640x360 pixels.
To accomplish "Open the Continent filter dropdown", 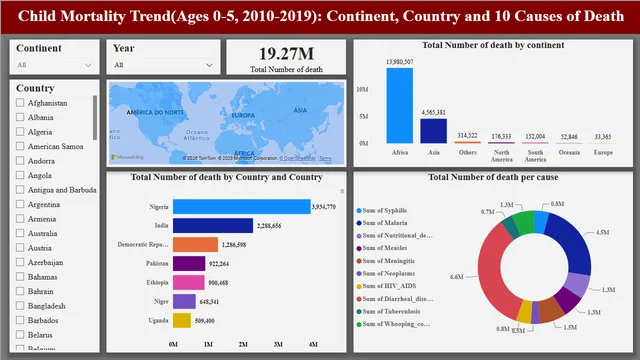I will click(54, 65).
